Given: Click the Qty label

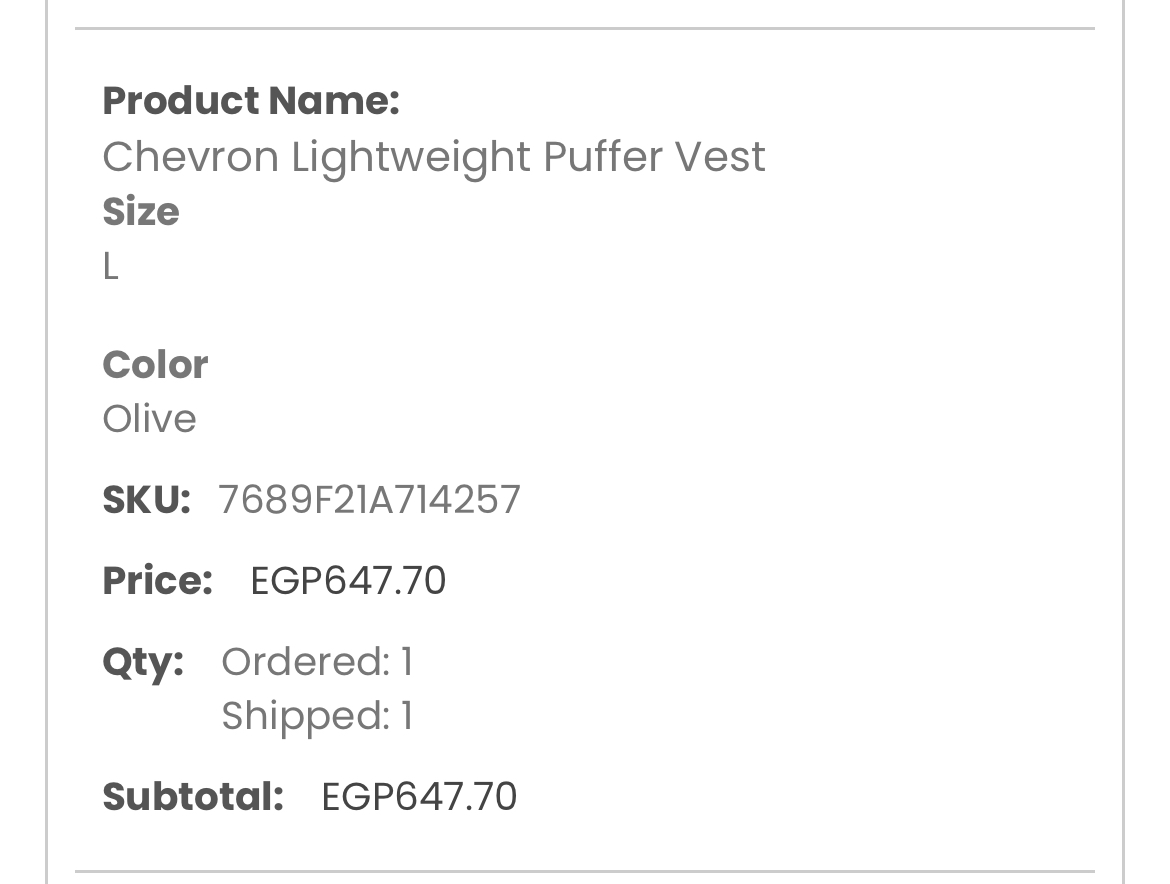Looking at the screenshot, I should point(142,662).
